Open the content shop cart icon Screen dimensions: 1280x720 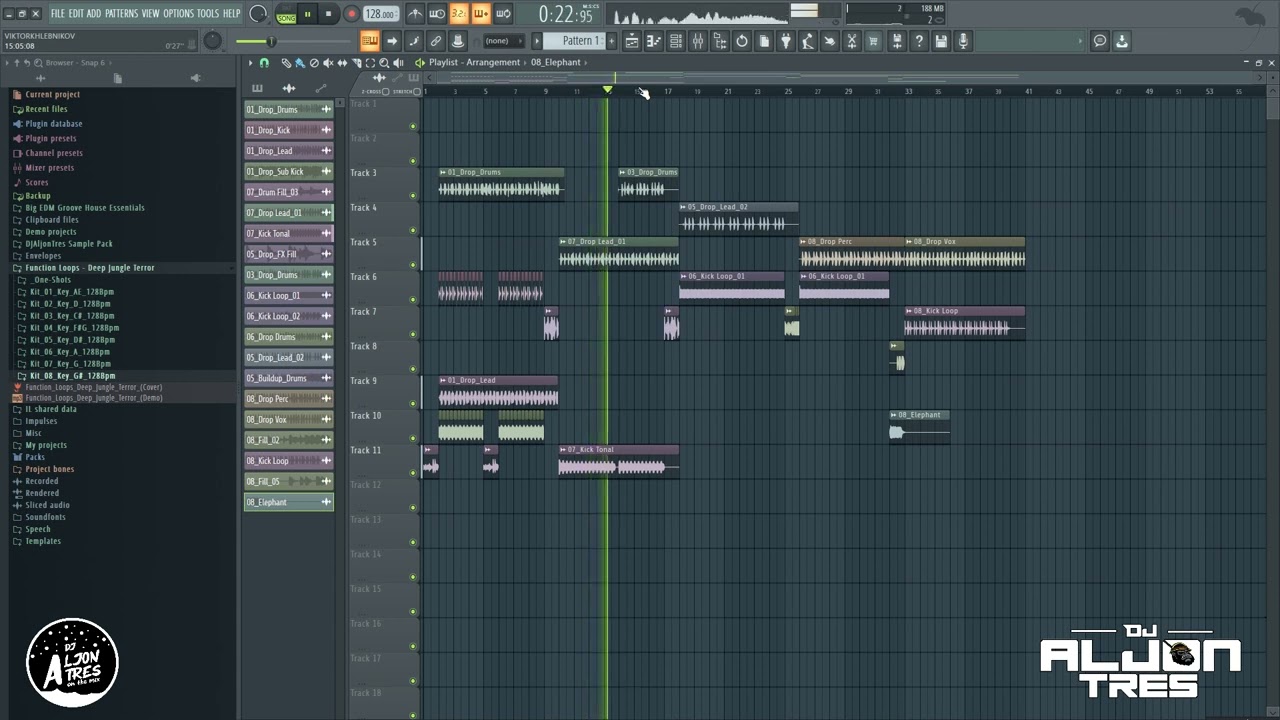click(874, 41)
